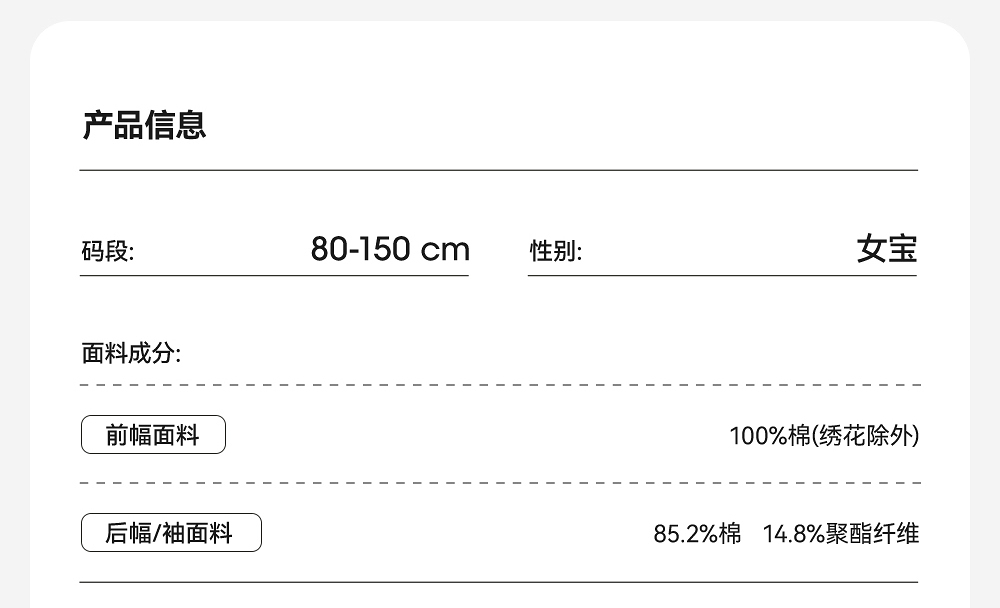Click the 女宝 gender value
Viewport: 1000px width, 608px height.
(x=886, y=249)
